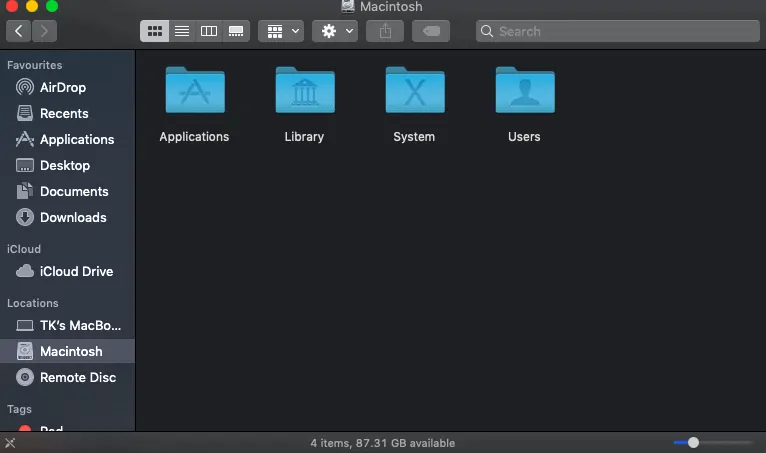
Task: Click the laptop icon beside TK's MacBook
Action: 25,325
